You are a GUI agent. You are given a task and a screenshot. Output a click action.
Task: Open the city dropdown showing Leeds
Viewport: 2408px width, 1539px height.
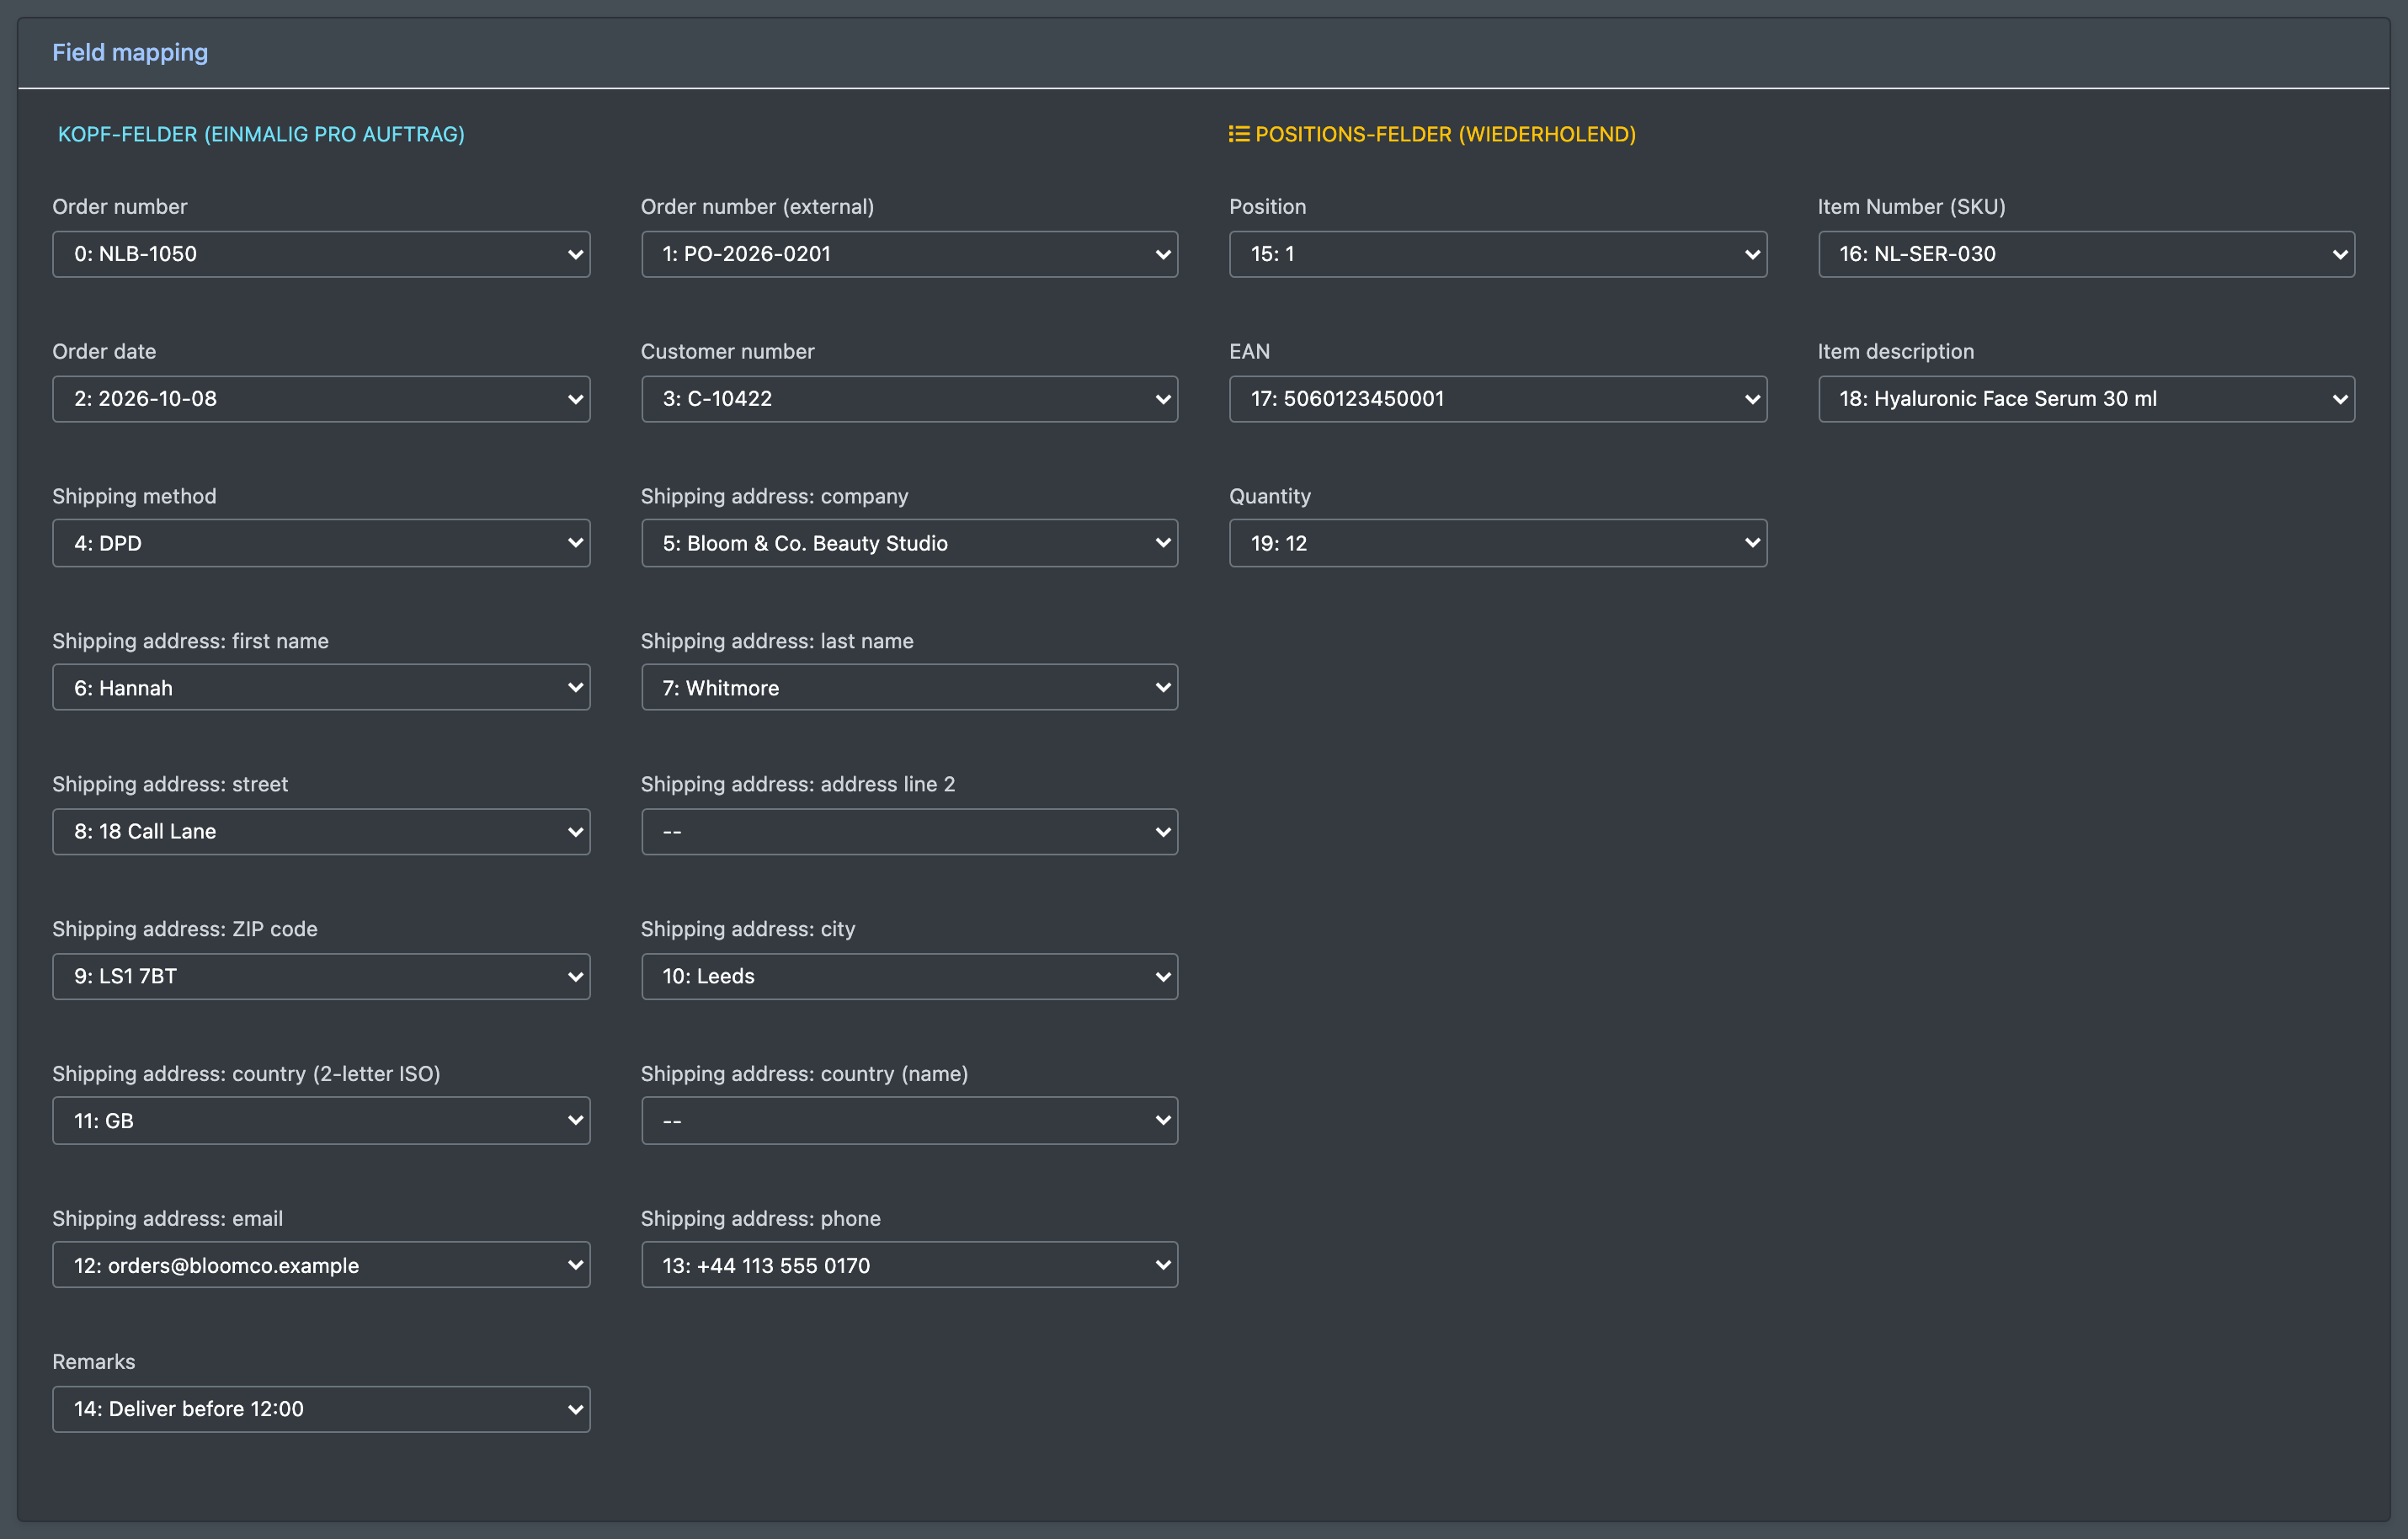coord(909,976)
